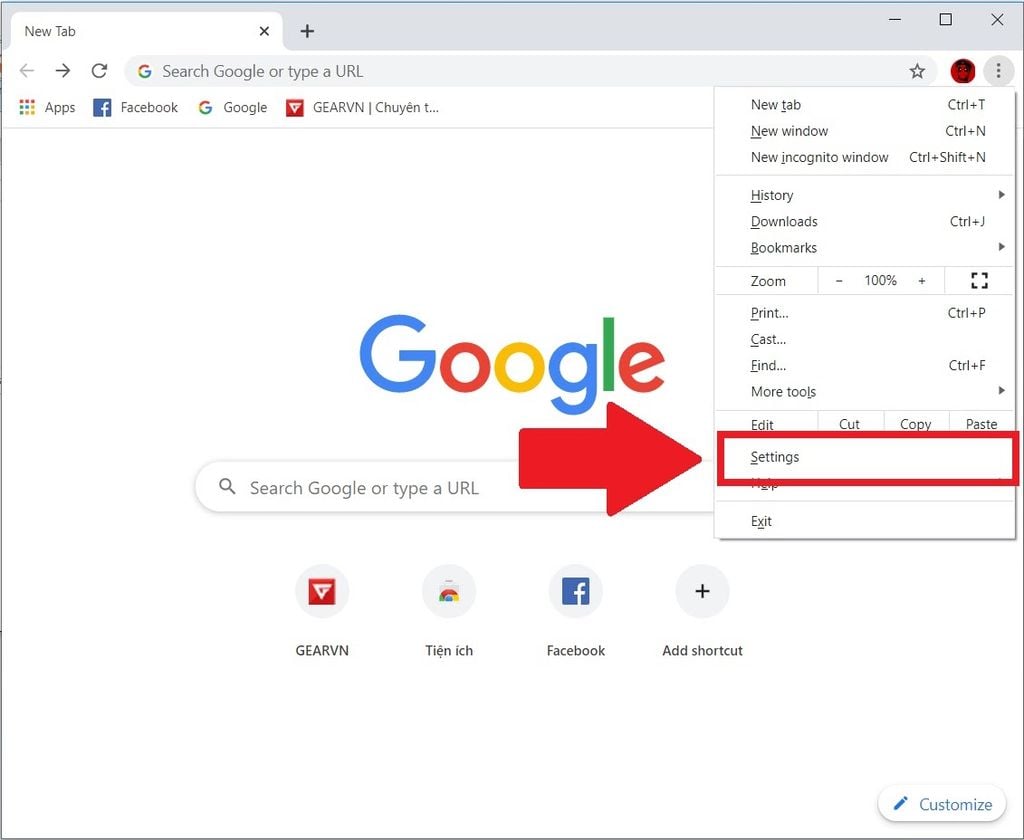Expand the Bookmarks submenu
The image size is (1024, 840).
(865, 248)
